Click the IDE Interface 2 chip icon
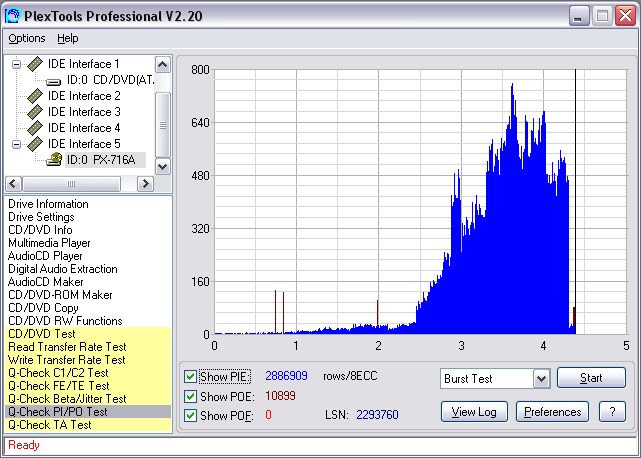This screenshot has height=458, width=641. (35, 96)
